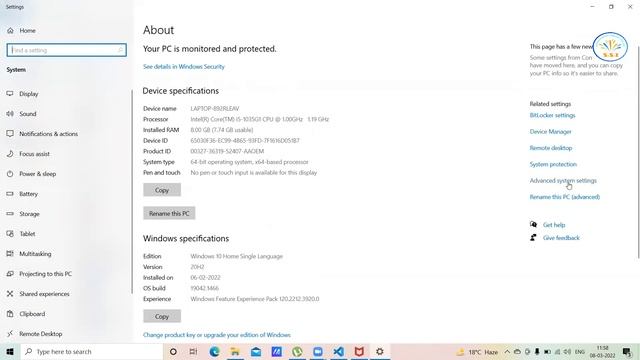Open weather widget showing 18°C Haze
640x360 pixels.
tap(477, 352)
